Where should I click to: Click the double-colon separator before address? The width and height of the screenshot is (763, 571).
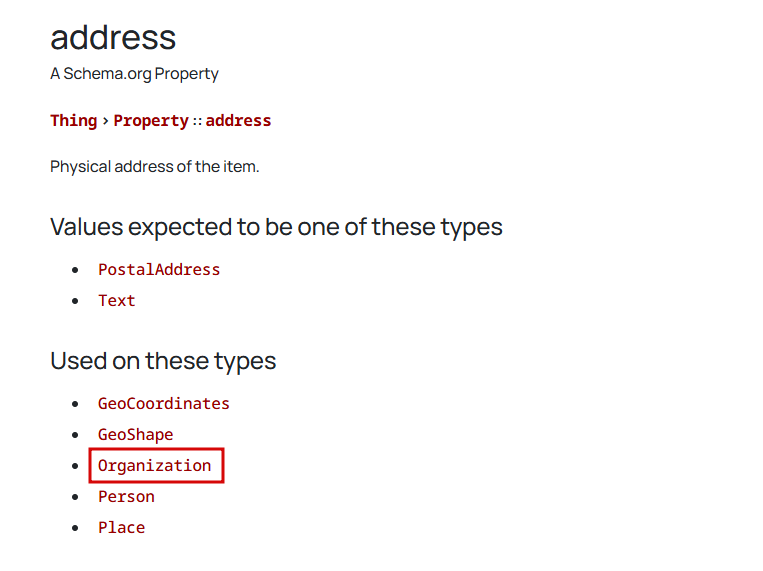(x=197, y=121)
